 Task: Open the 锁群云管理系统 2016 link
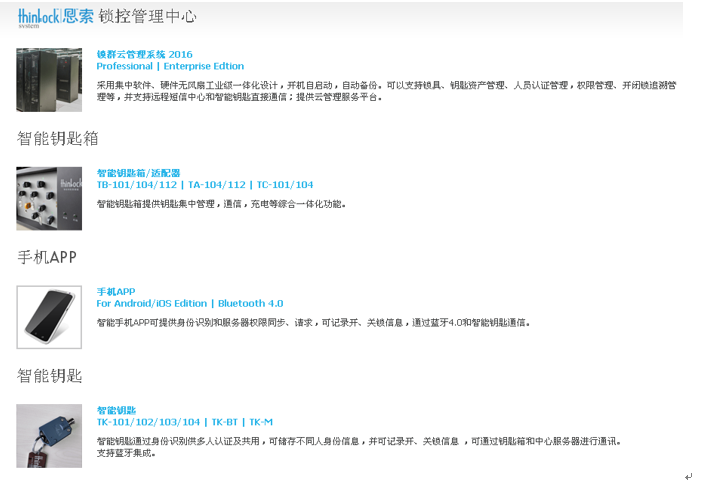coord(144,54)
